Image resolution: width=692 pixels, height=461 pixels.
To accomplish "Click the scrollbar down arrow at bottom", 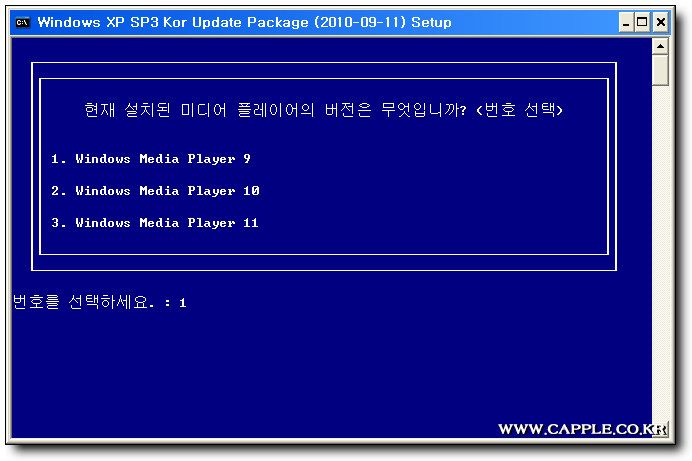I will [x=660, y=429].
